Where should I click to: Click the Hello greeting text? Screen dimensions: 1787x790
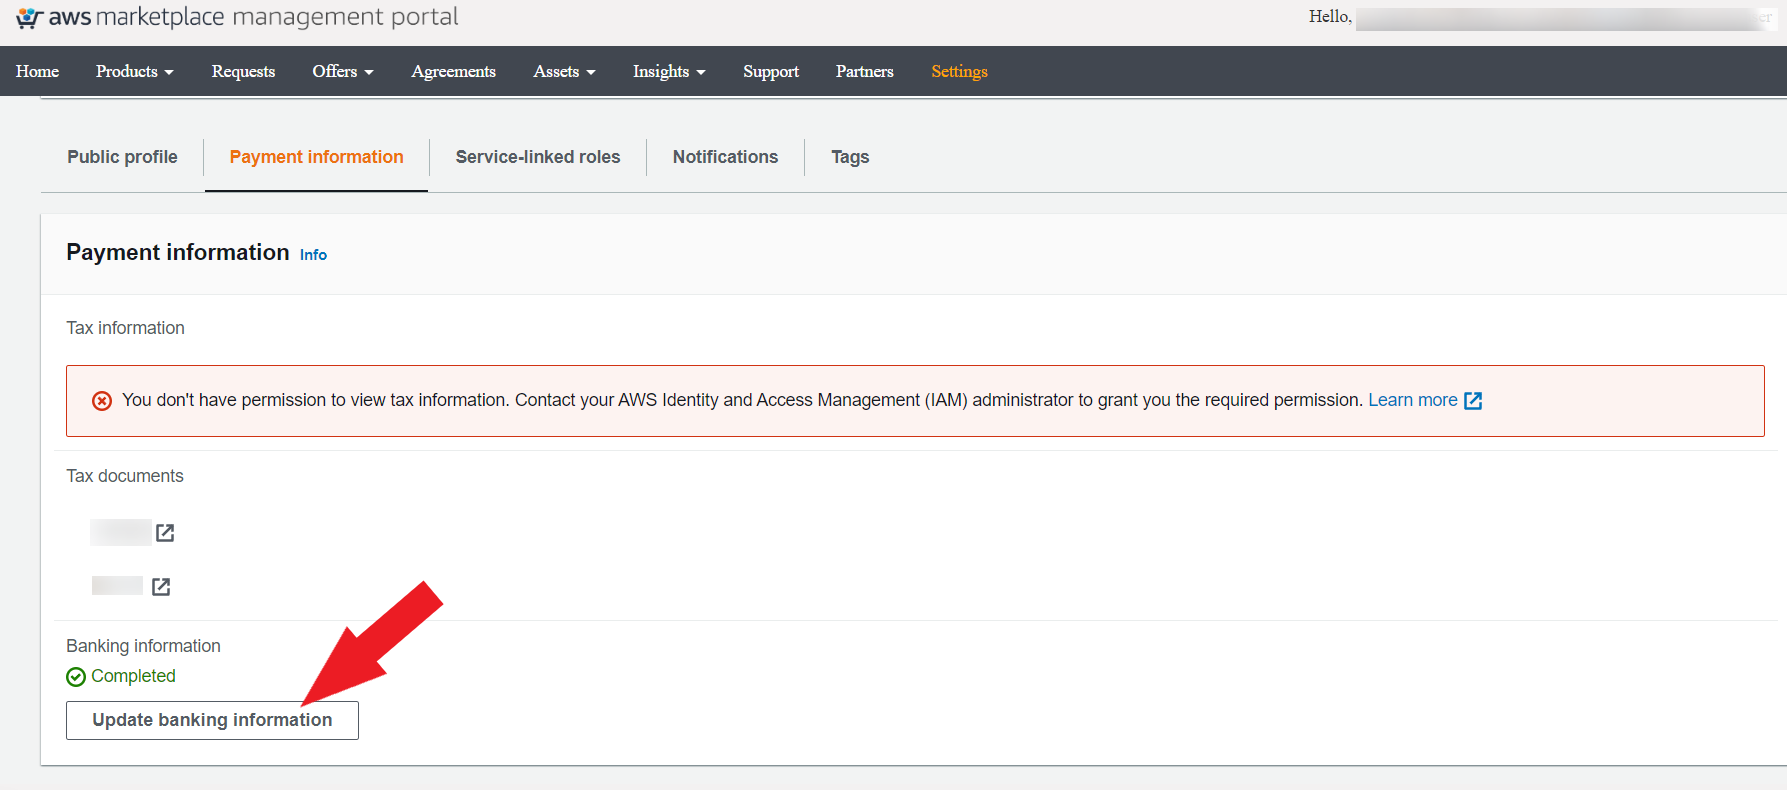1330,16
